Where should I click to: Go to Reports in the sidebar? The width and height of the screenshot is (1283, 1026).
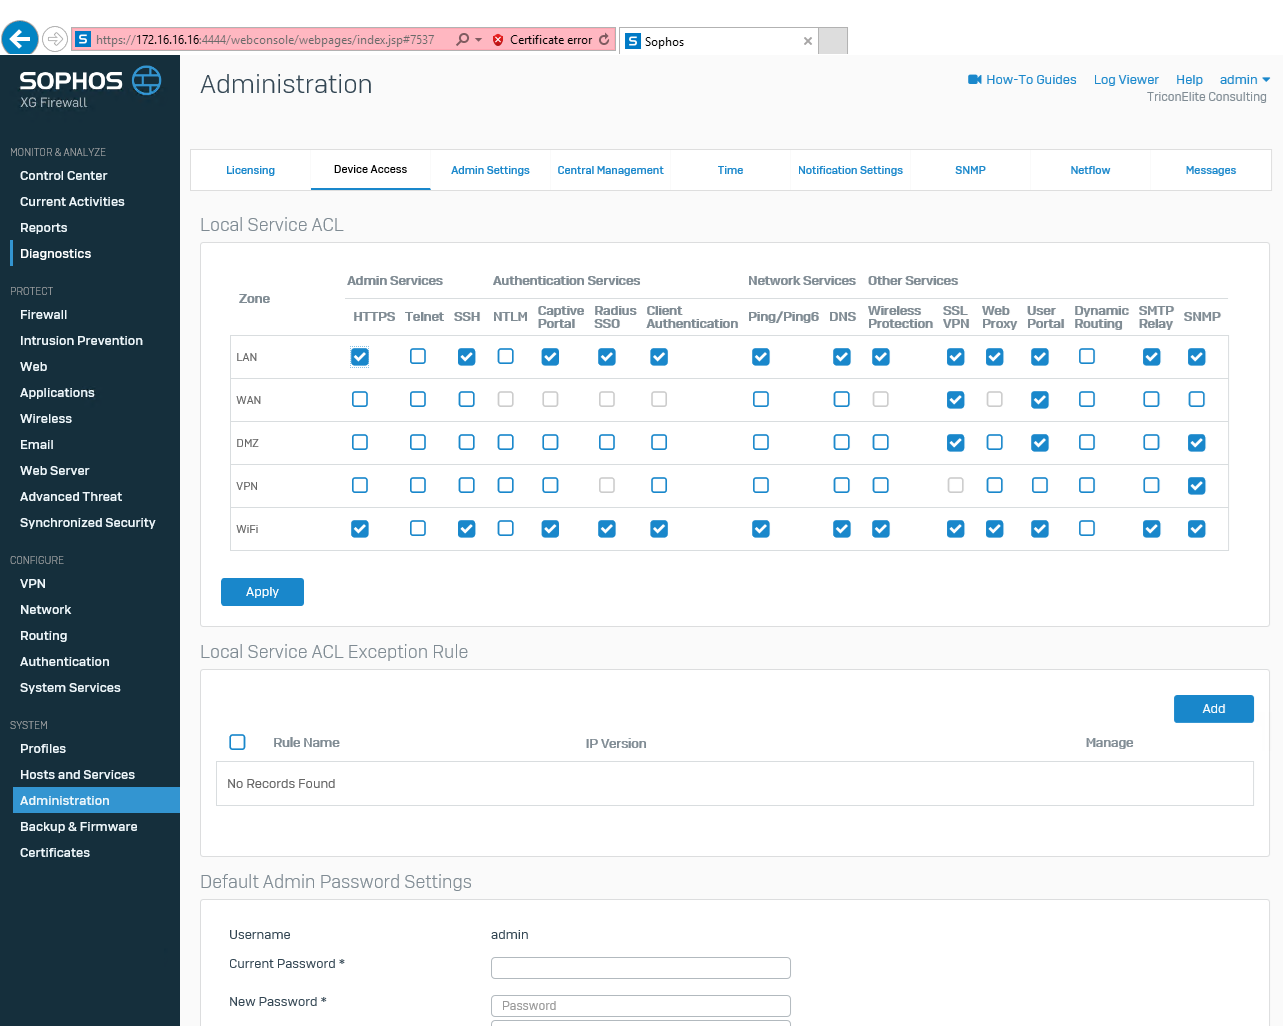tap(44, 228)
